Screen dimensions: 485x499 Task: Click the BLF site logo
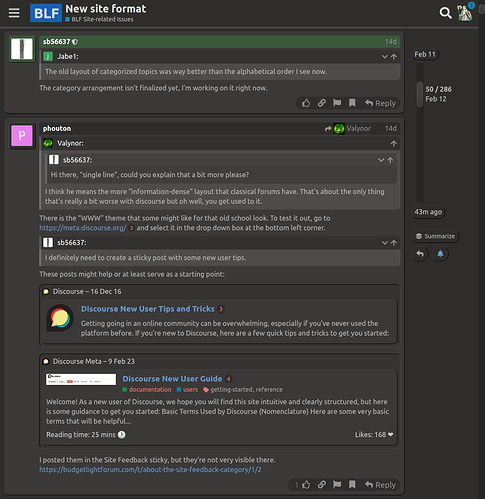pos(46,13)
